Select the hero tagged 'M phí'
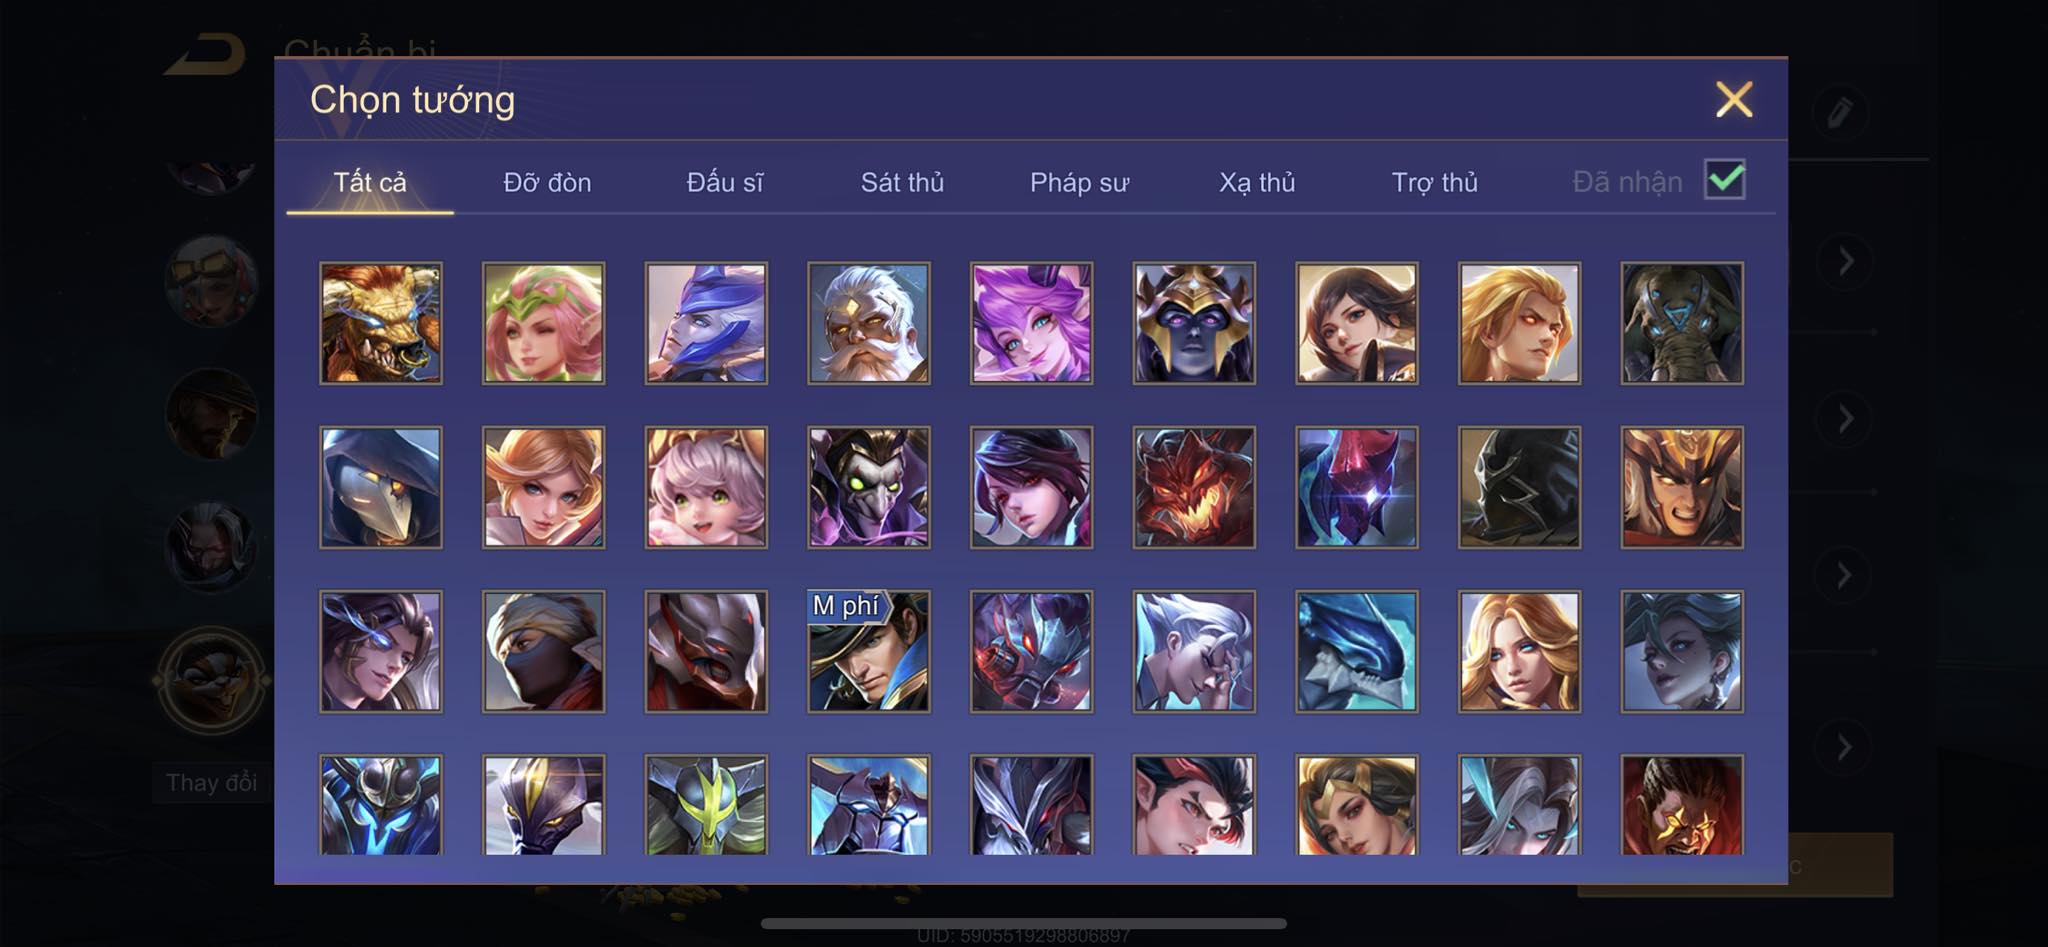The height and width of the screenshot is (947, 2048). click(869, 651)
